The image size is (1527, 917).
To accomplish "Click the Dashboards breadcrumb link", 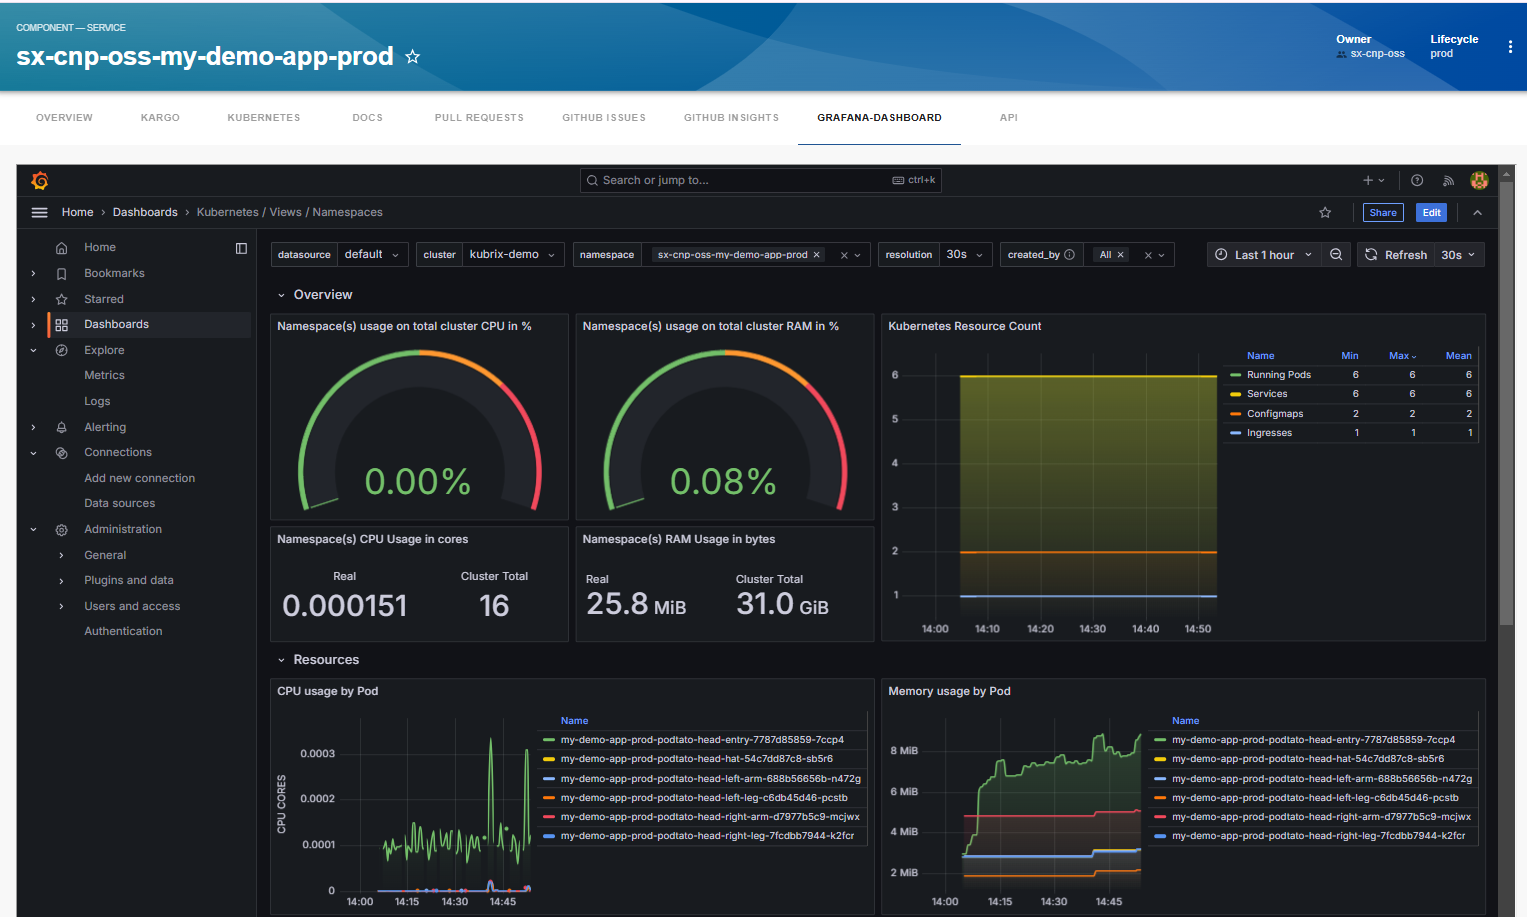I will [145, 212].
